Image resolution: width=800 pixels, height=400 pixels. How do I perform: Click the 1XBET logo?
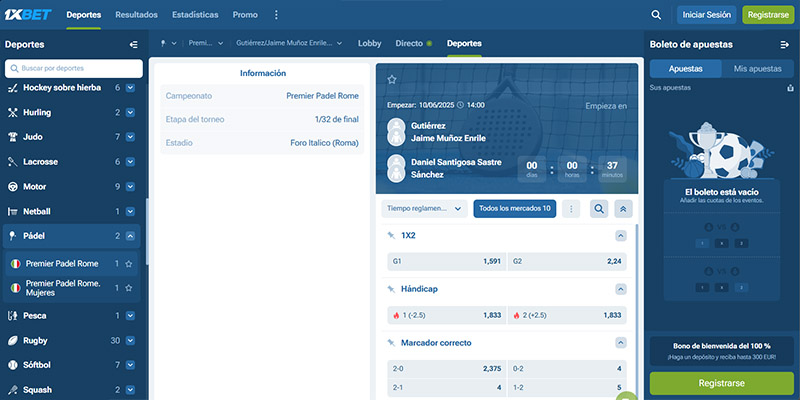tap(30, 15)
